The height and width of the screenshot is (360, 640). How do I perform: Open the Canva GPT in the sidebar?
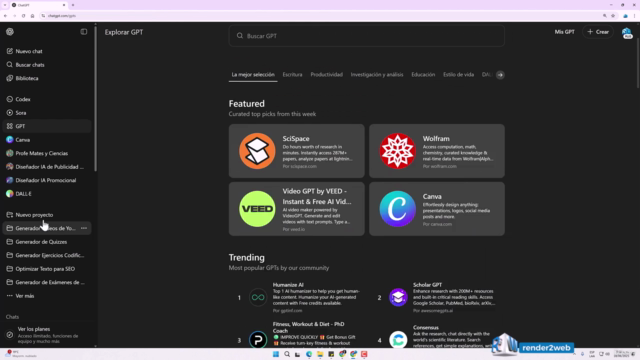point(47,140)
